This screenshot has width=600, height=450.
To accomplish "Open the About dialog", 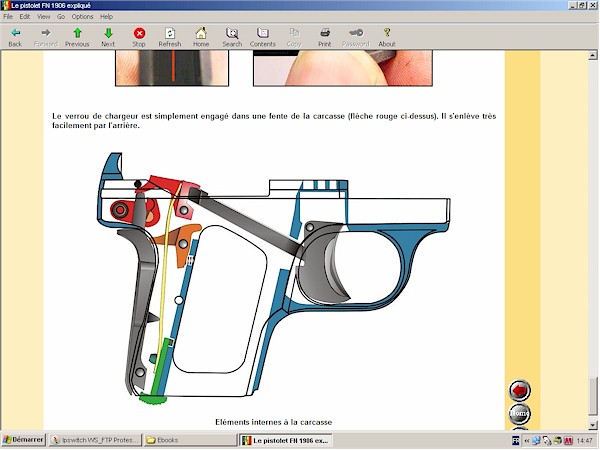I will [x=387, y=38].
